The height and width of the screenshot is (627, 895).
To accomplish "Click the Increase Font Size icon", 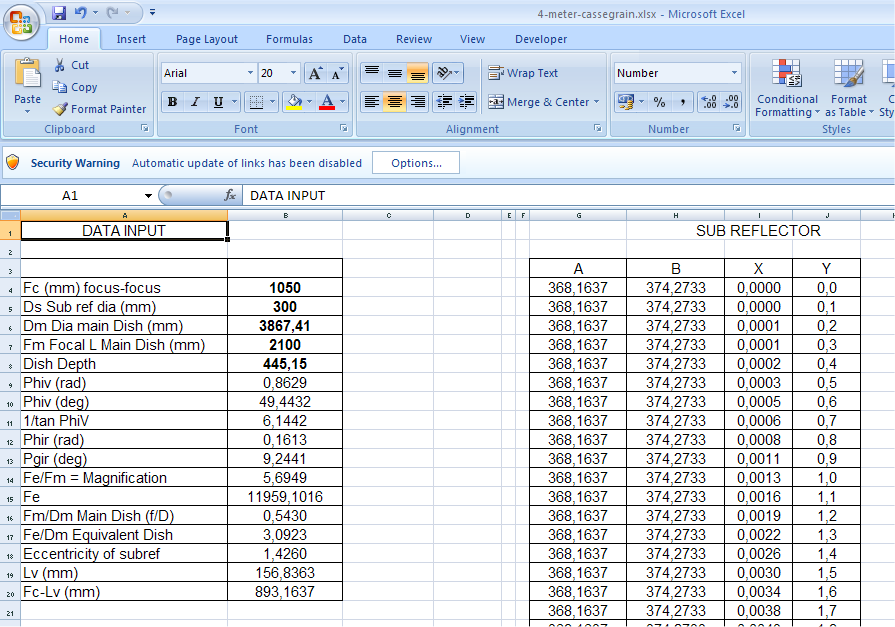I will pyautogui.click(x=315, y=73).
